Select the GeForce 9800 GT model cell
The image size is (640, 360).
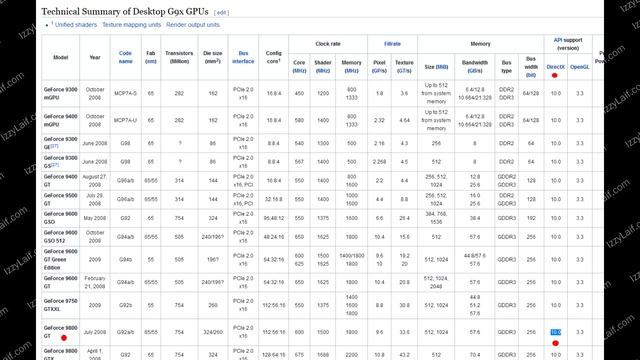[x=60, y=332]
